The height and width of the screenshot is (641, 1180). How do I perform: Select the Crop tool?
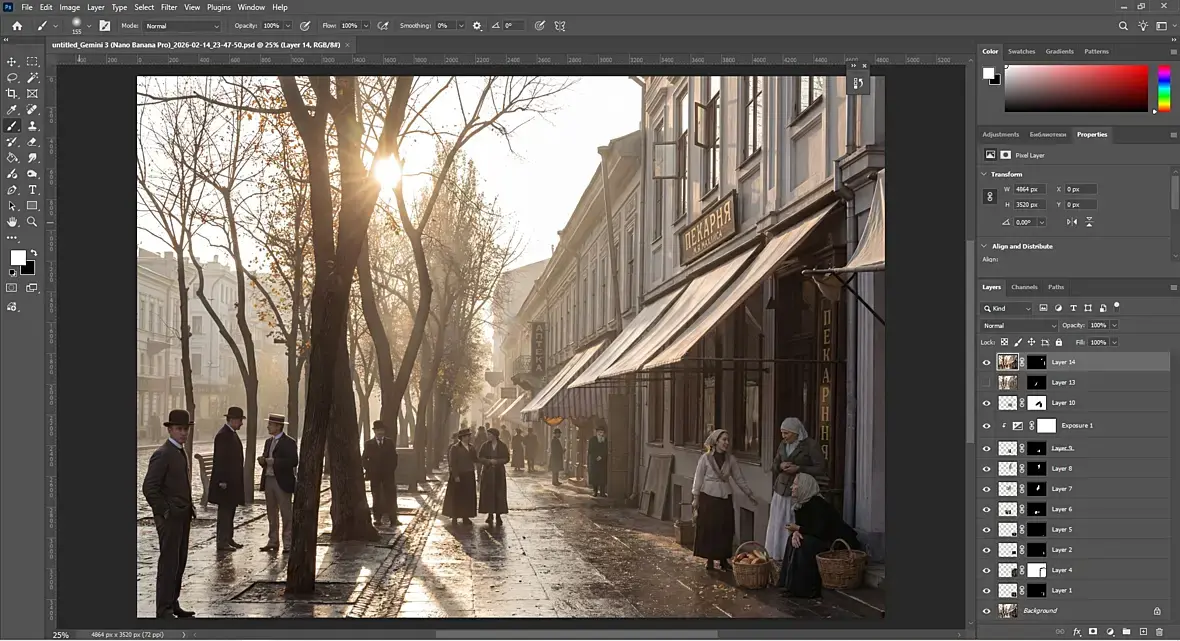pyautogui.click(x=12, y=93)
